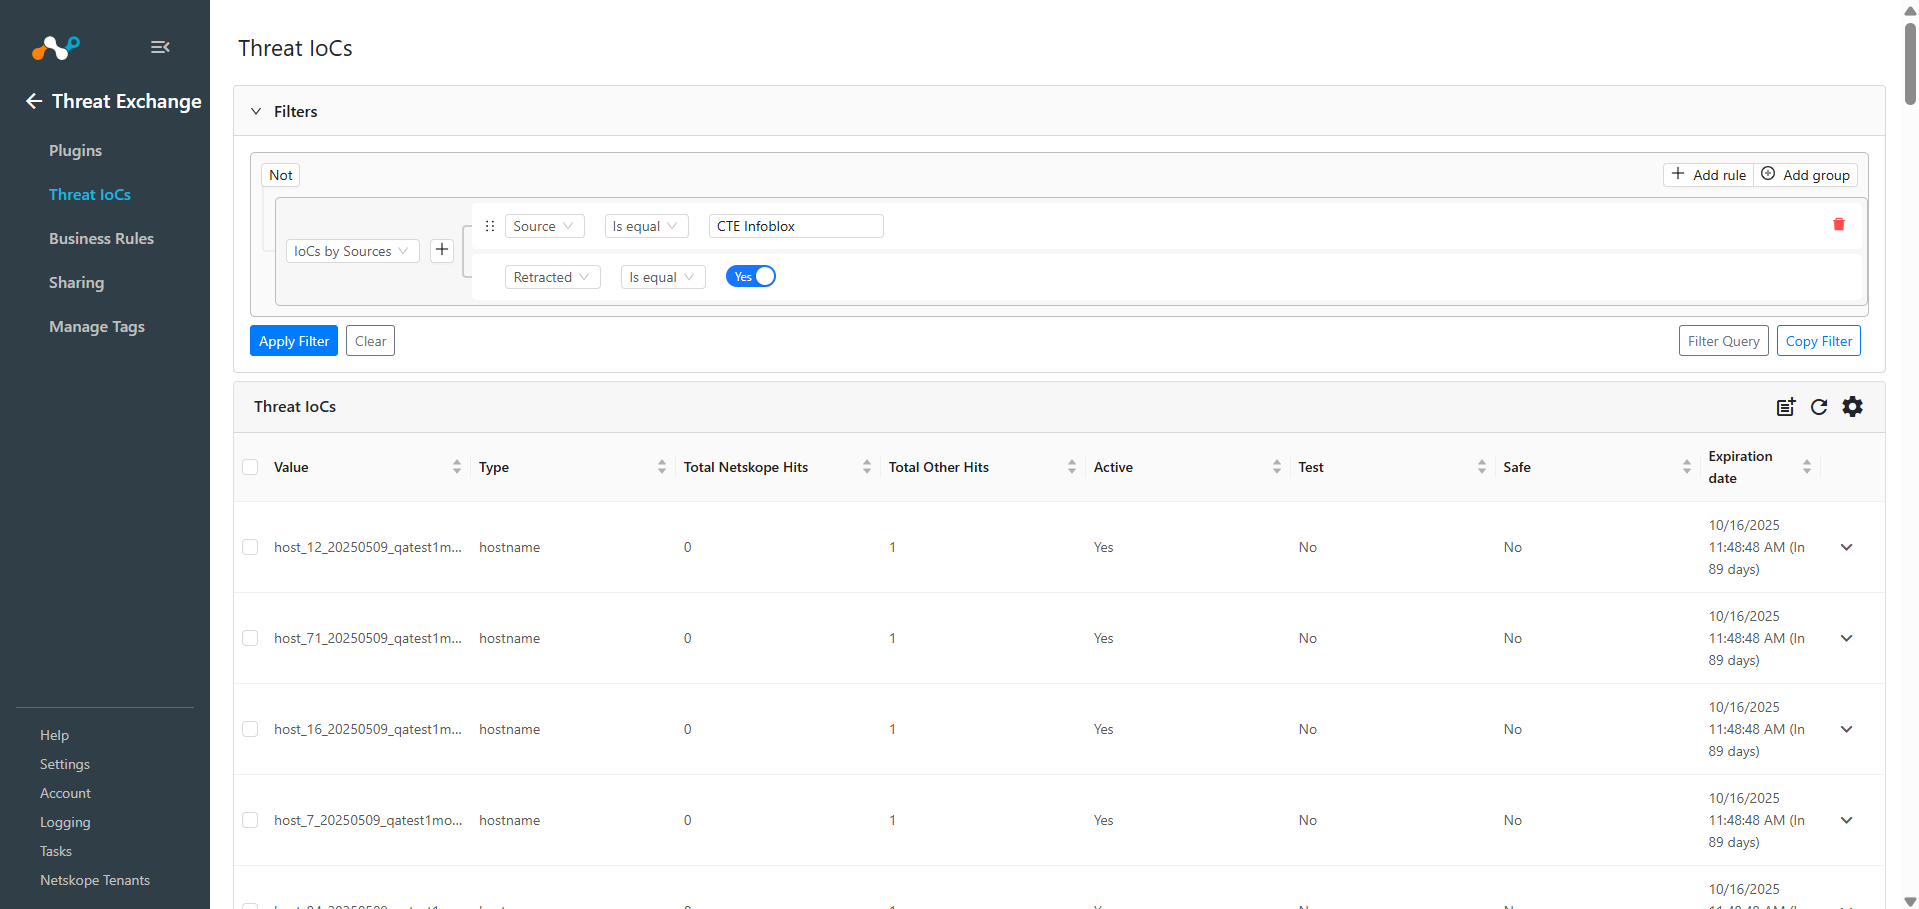Click the Apply Filter button
This screenshot has width=1919, height=909.
294,341
